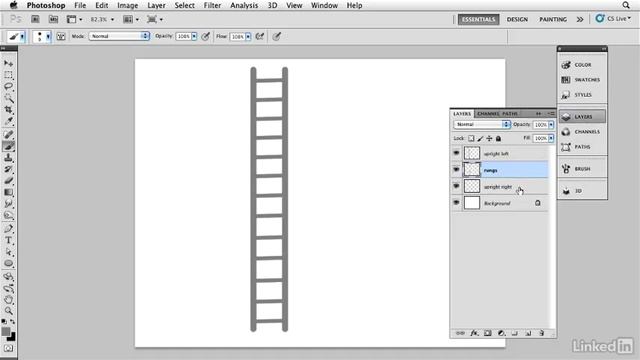This screenshot has height=360, width=640.
Task: Select the Spot Healing Brush tool
Action: tap(8, 134)
